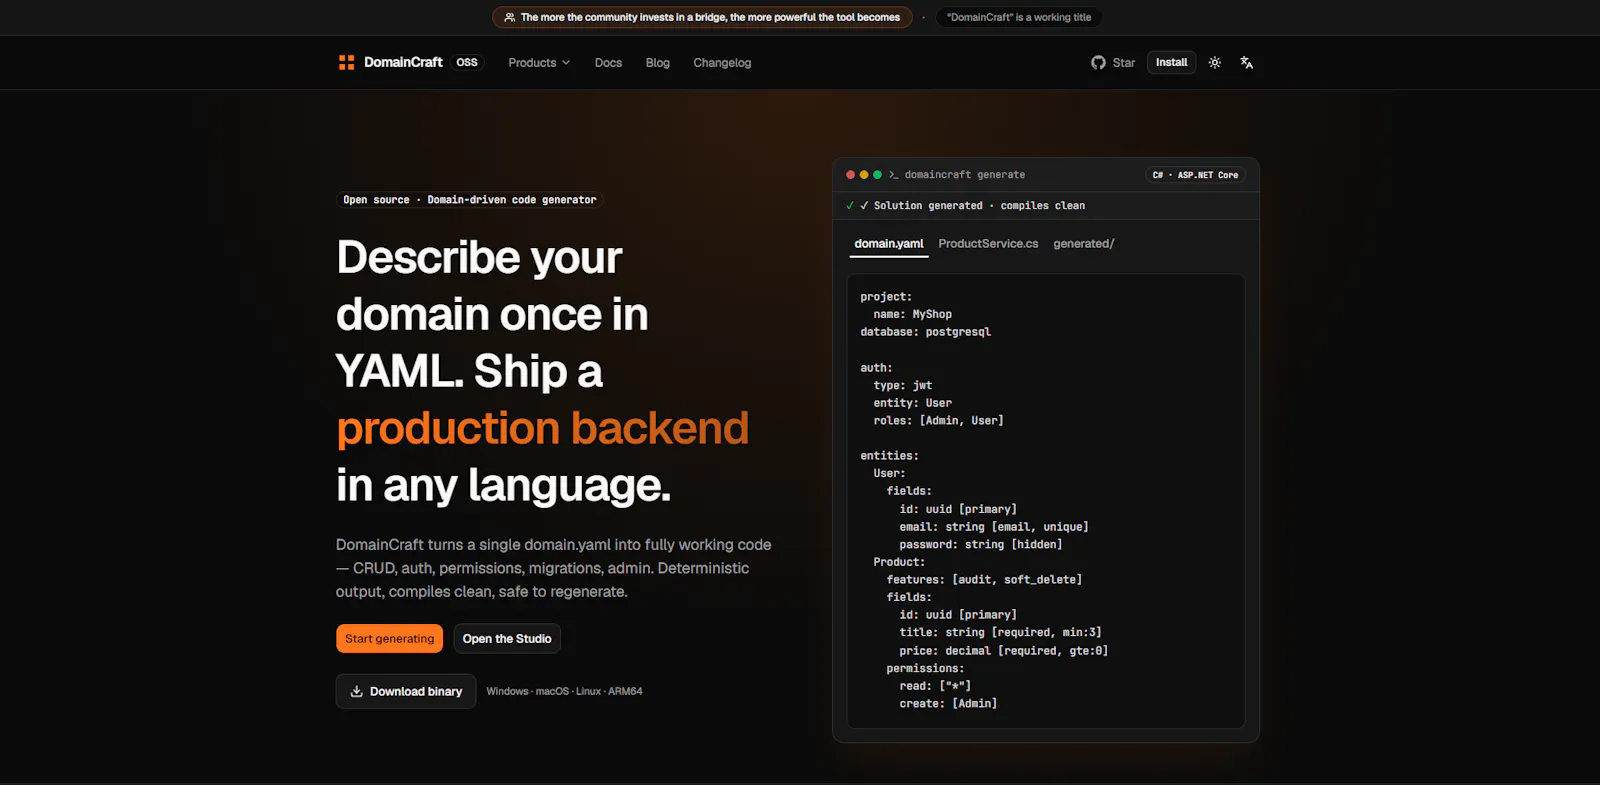Viewport: 1600px width, 785px height.
Task: Click the DomainCraft brand name link
Action: (x=403, y=62)
